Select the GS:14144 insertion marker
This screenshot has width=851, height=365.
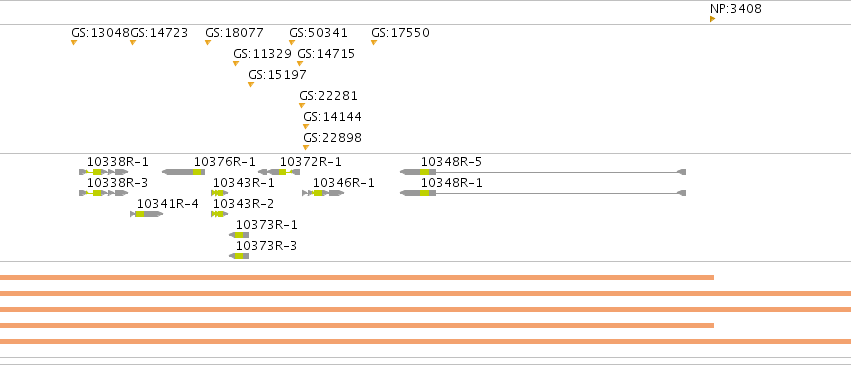coord(306,126)
